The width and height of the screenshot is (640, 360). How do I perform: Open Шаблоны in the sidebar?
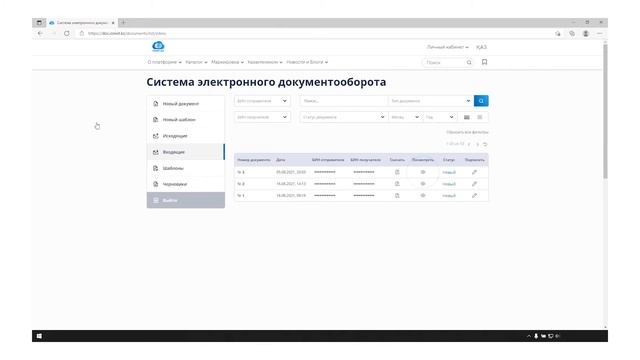point(186,168)
